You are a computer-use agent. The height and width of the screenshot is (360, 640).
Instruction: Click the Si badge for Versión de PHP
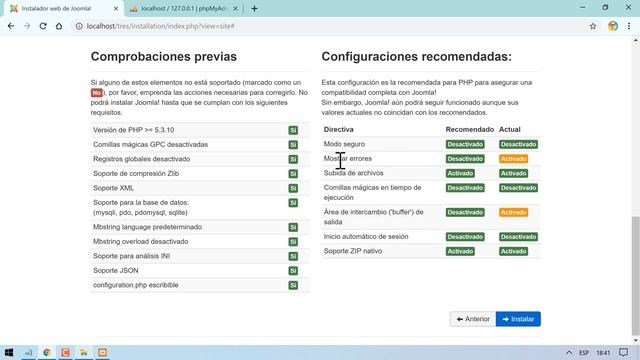pos(293,130)
